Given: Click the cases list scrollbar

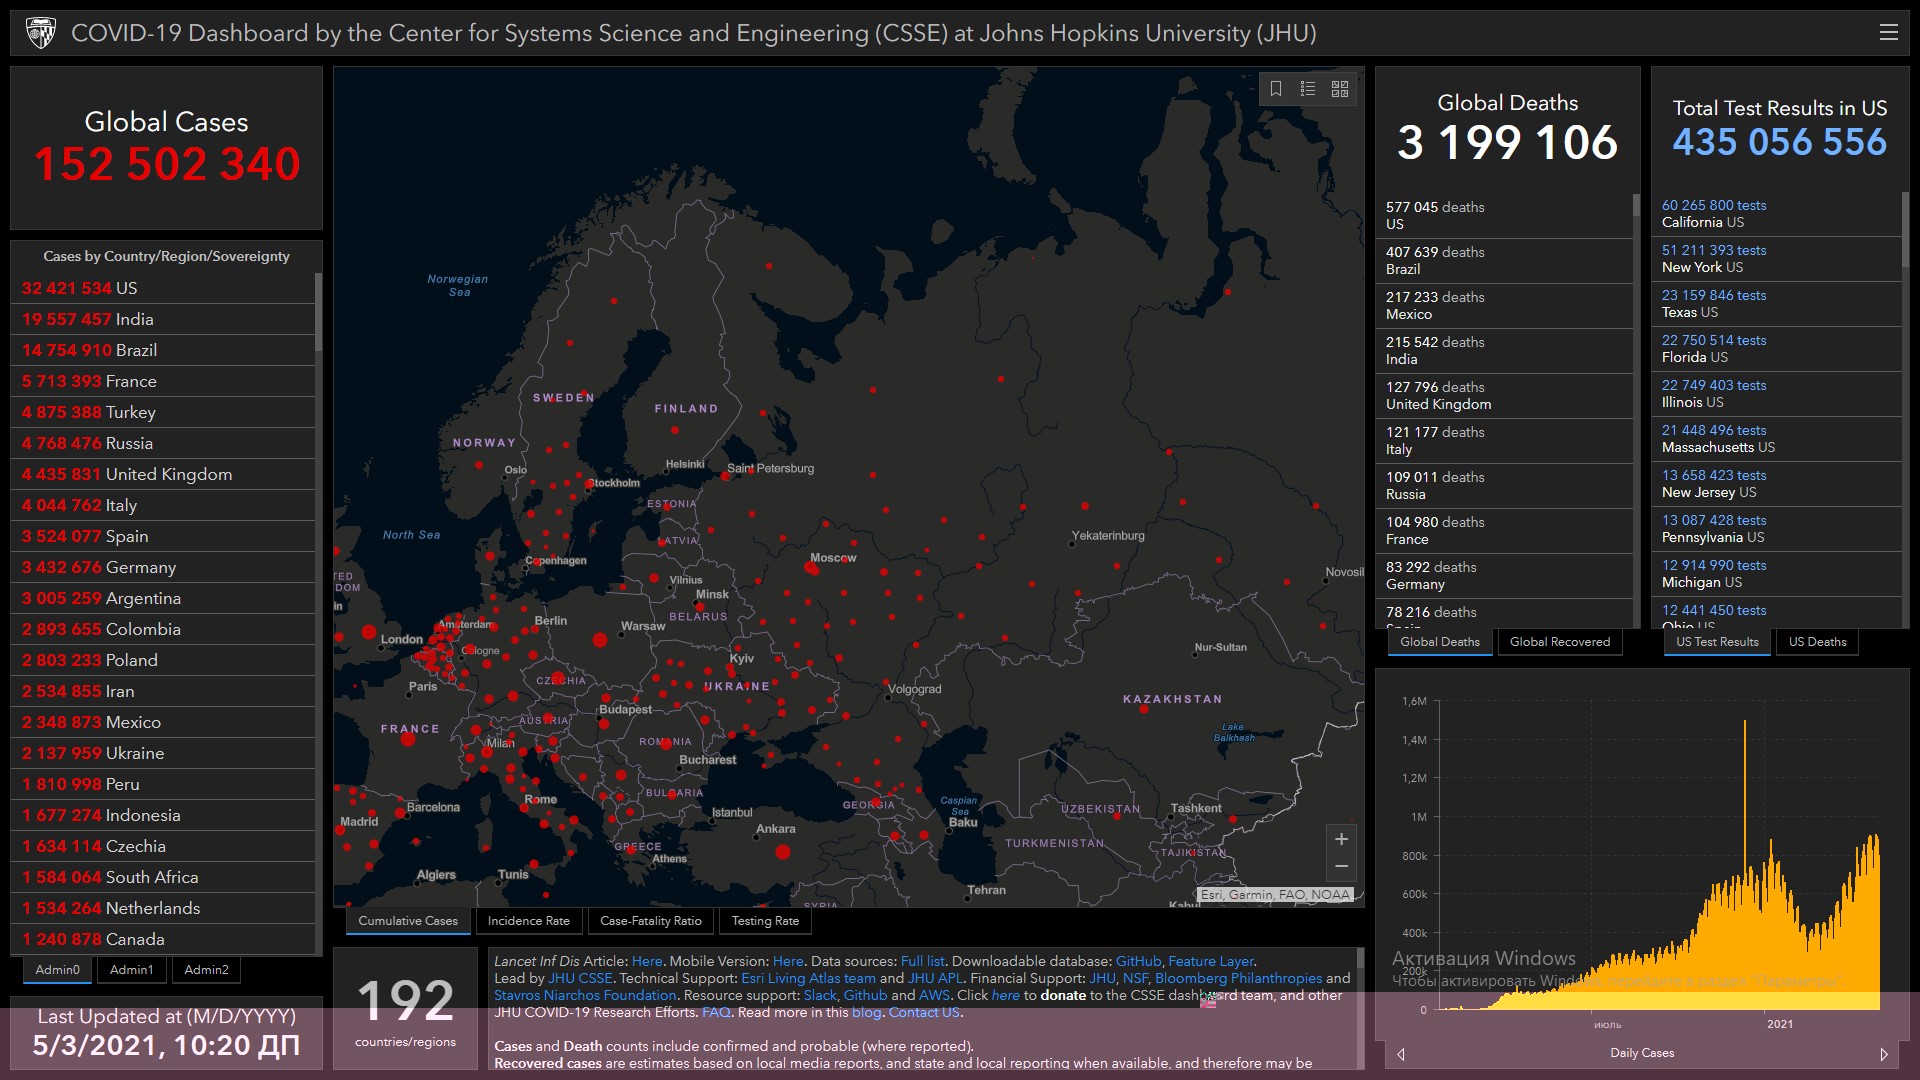Looking at the screenshot, I should click(318, 312).
